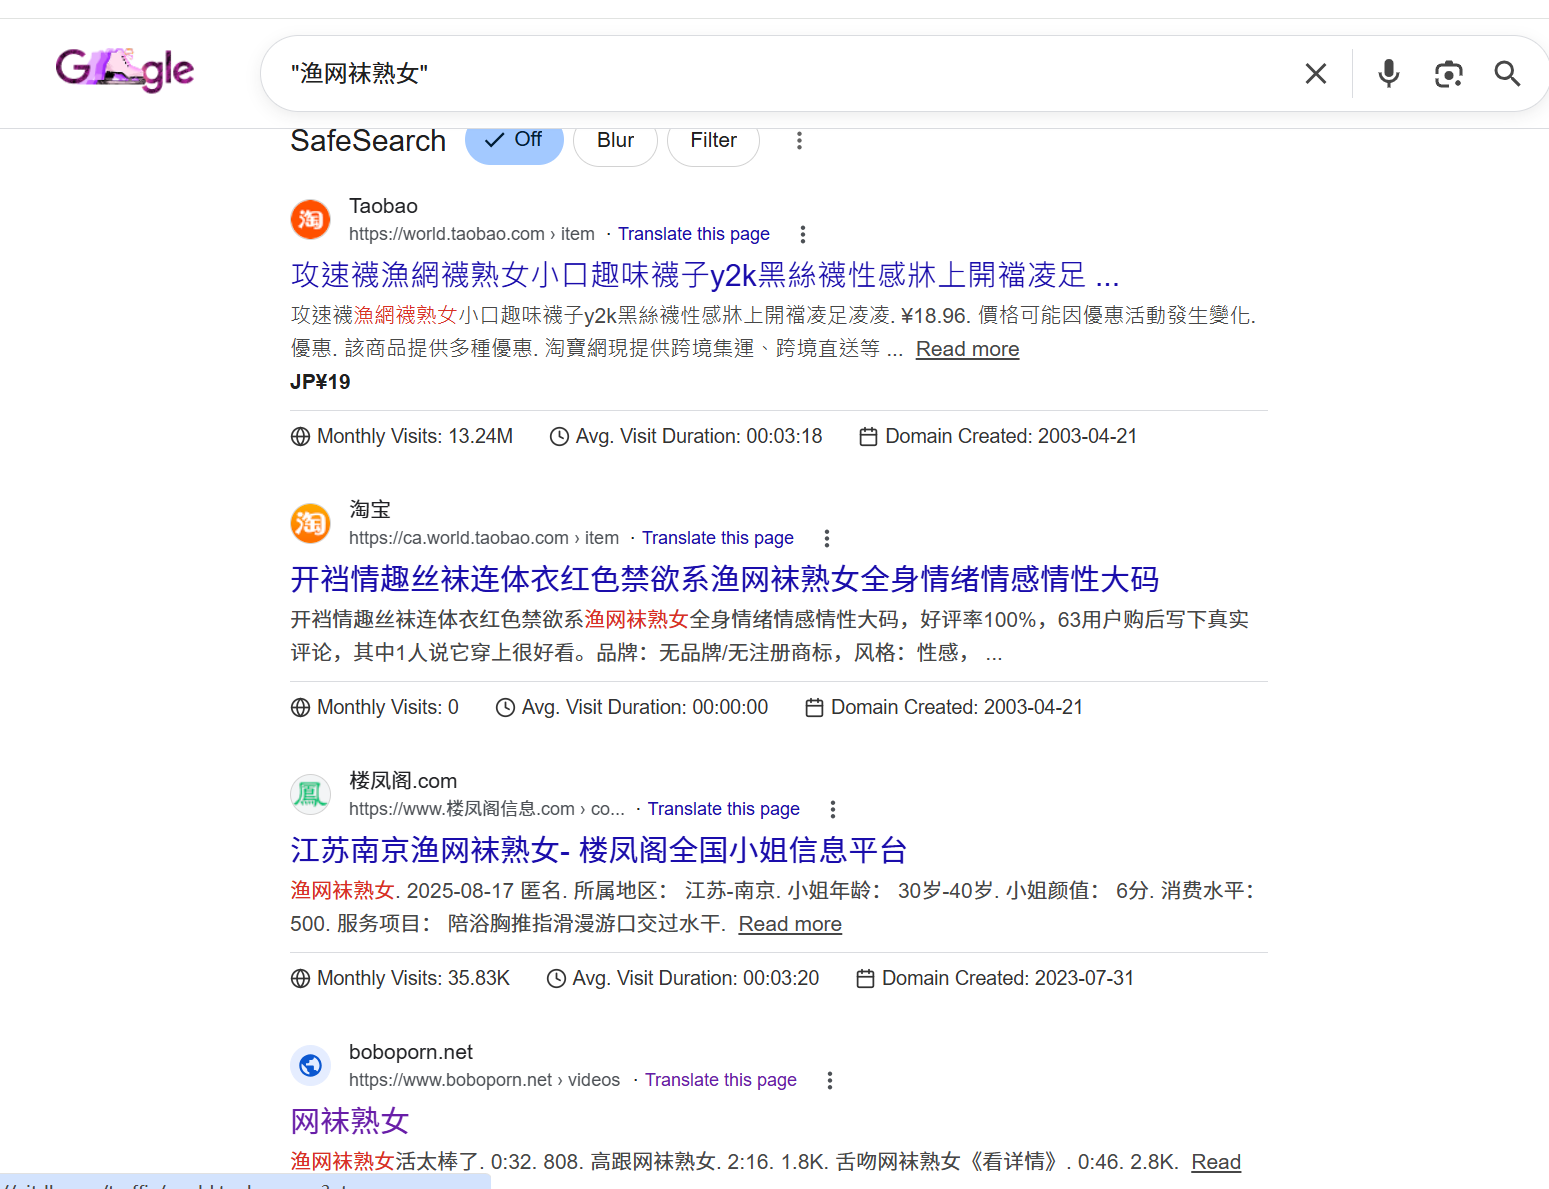Start voice search with the microphone icon

pyautogui.click(x=1388, y=74)
